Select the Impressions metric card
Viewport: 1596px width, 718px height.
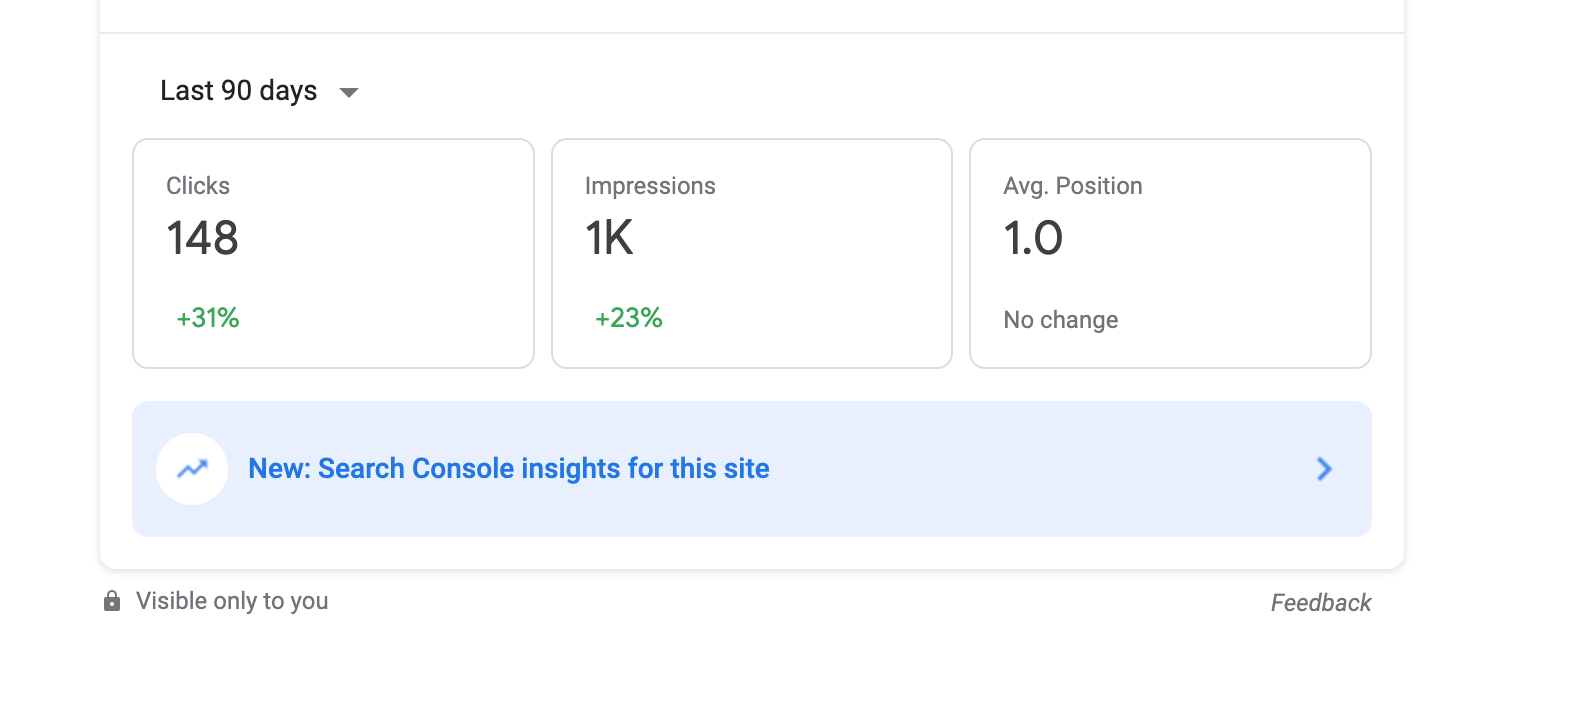click(752, 253)
